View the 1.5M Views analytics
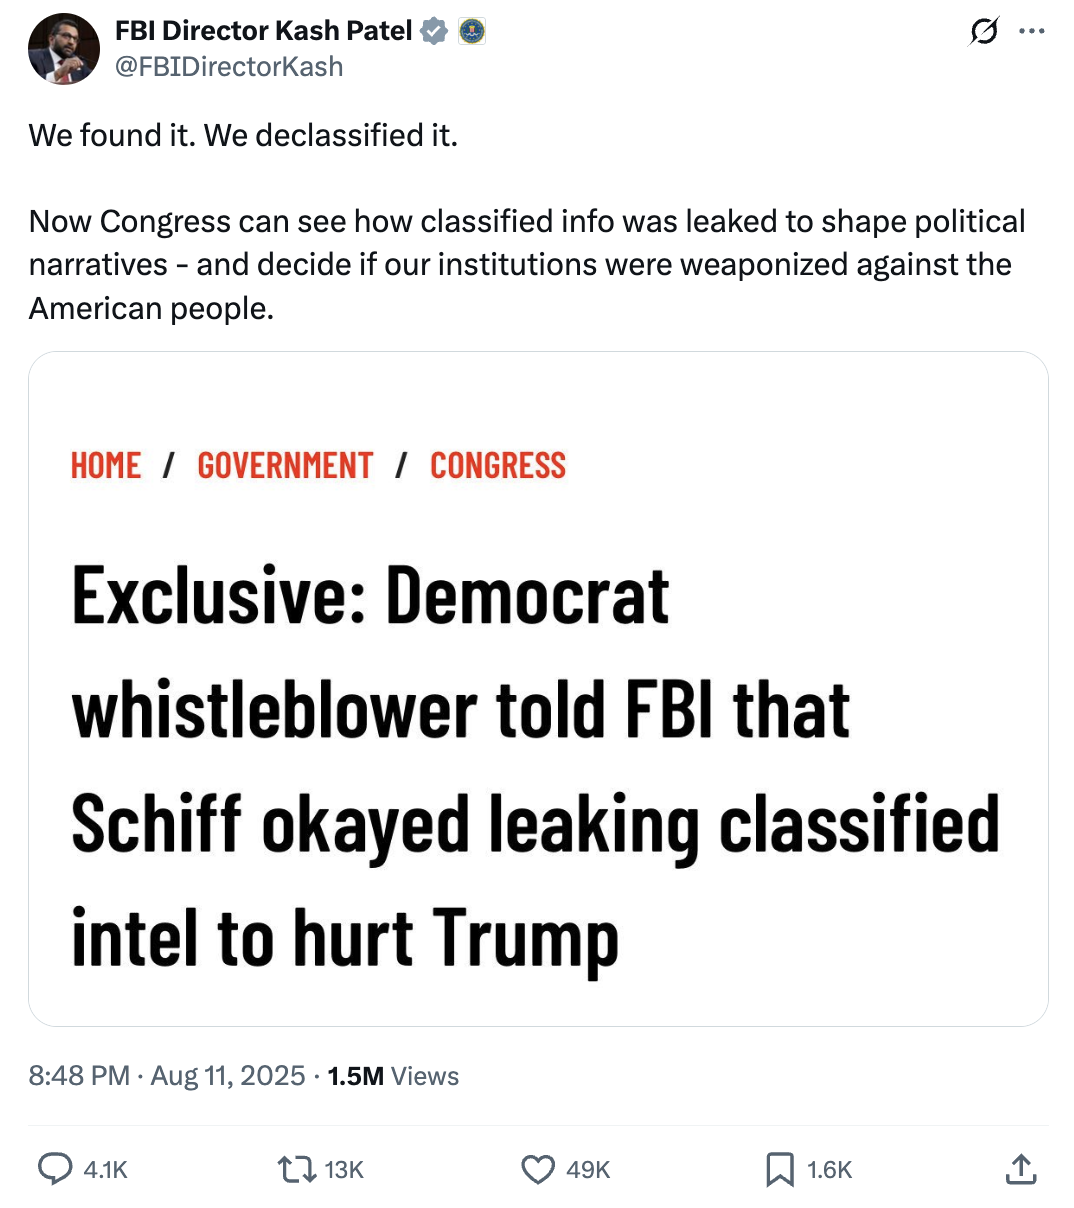The height and width of the screenshot is (1208, 1074). coord(393,1076)
